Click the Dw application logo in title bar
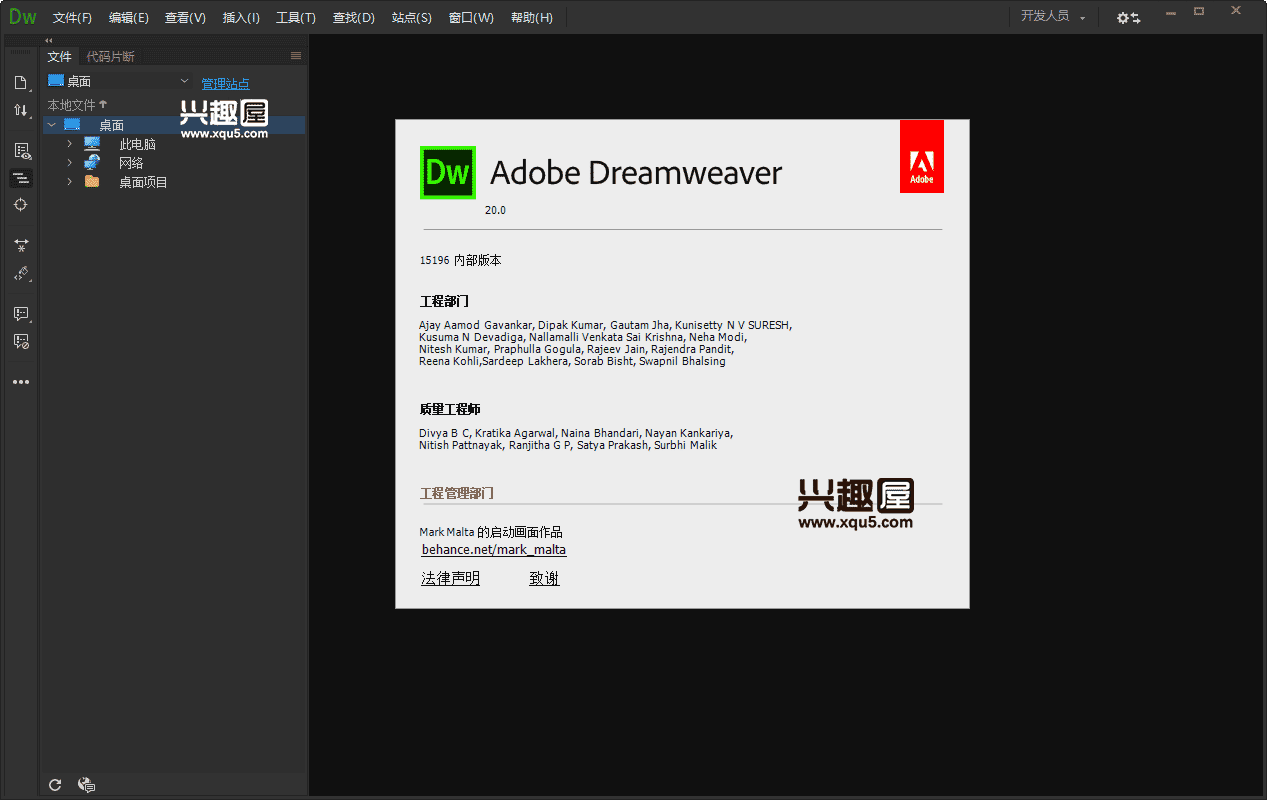 (22, 17)
